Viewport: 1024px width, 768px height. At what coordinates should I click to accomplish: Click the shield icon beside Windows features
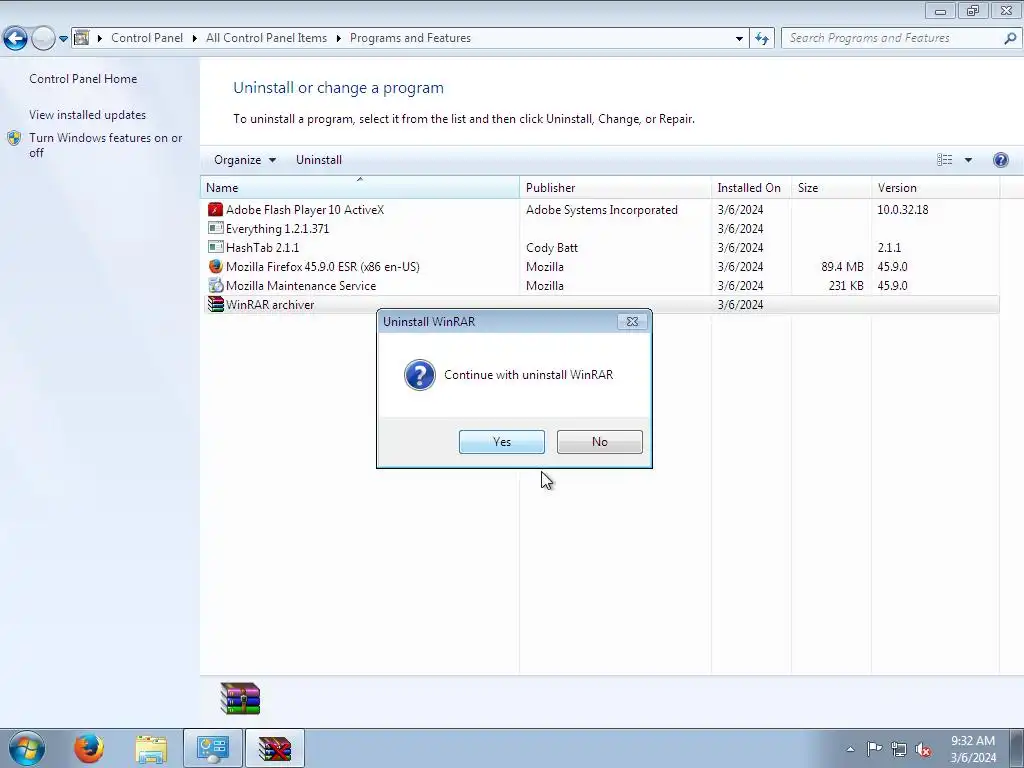[14, 138]
